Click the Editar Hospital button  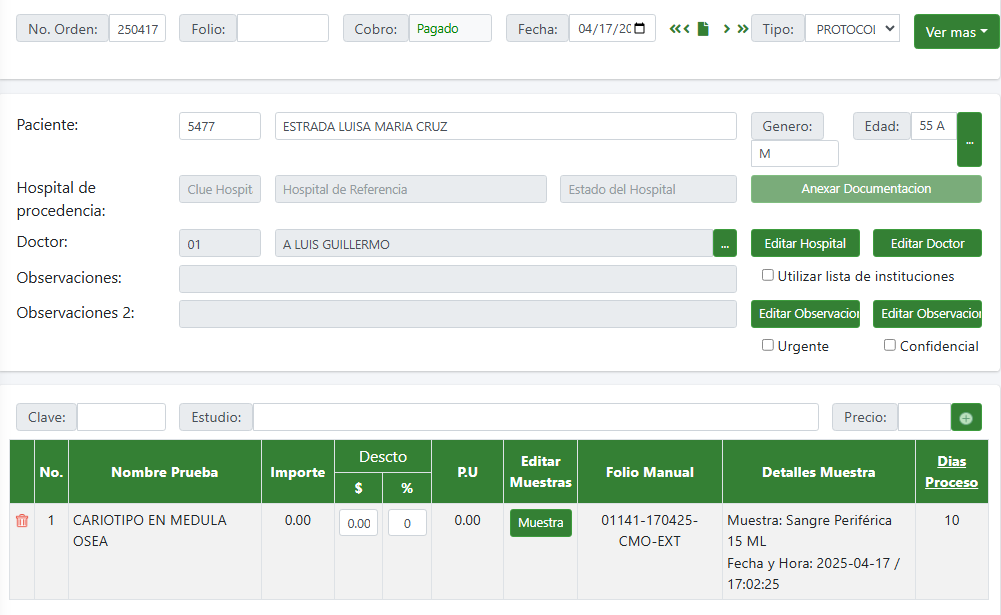click(x=805, y=244)
